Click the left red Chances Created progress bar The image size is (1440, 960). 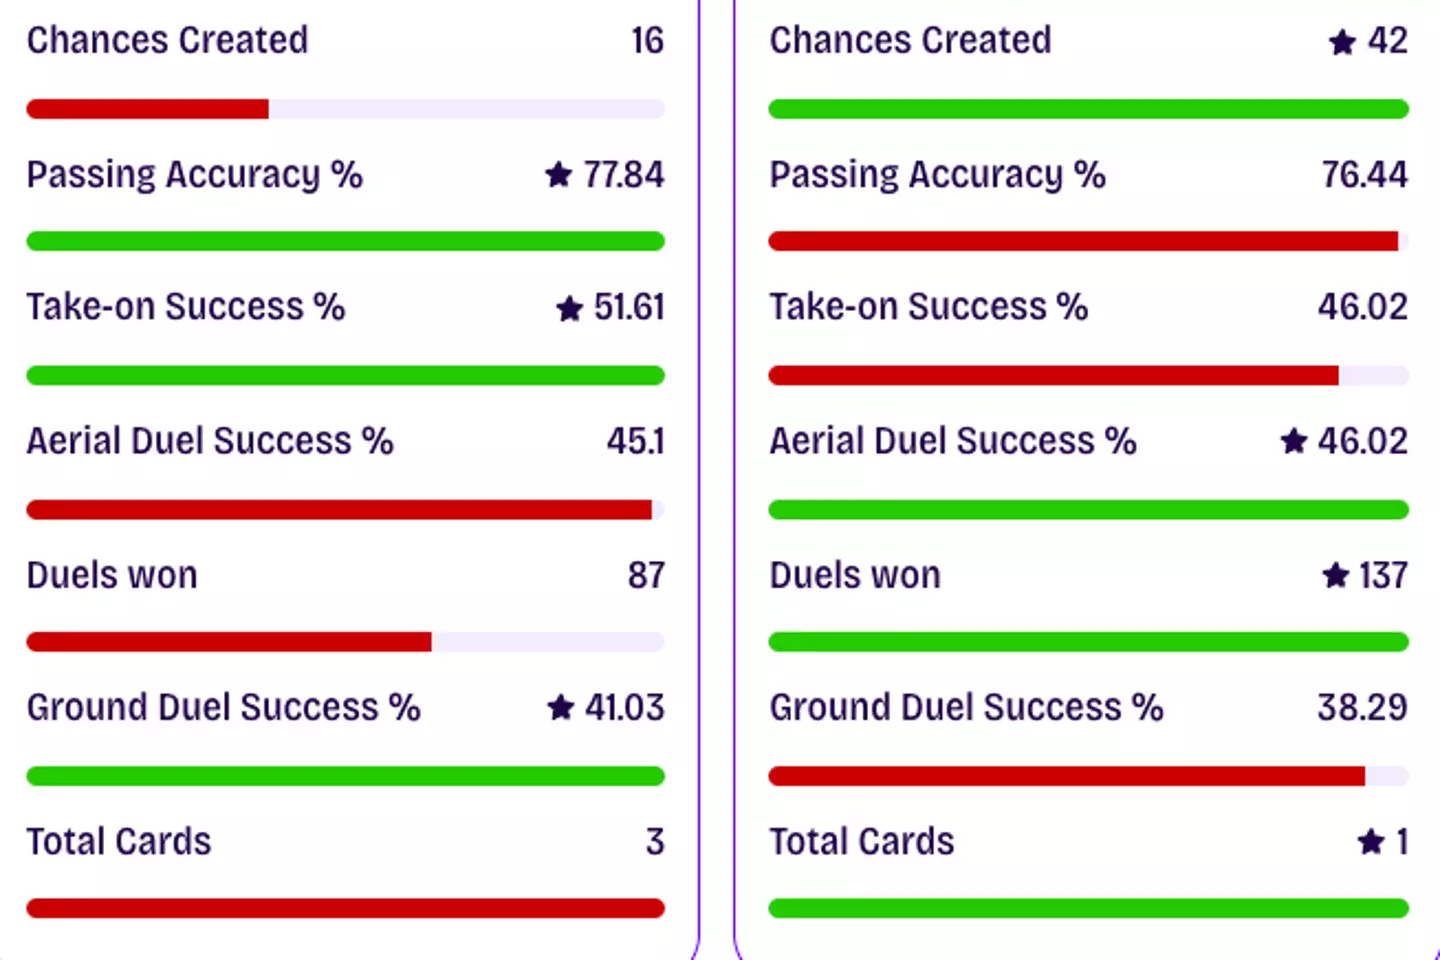[x=148, y=109]
